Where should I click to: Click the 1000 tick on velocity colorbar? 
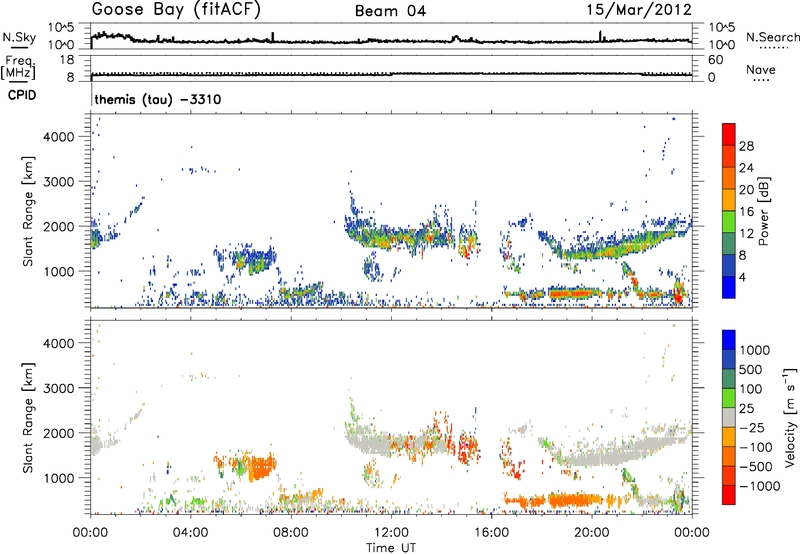click(x=754, y=350)
